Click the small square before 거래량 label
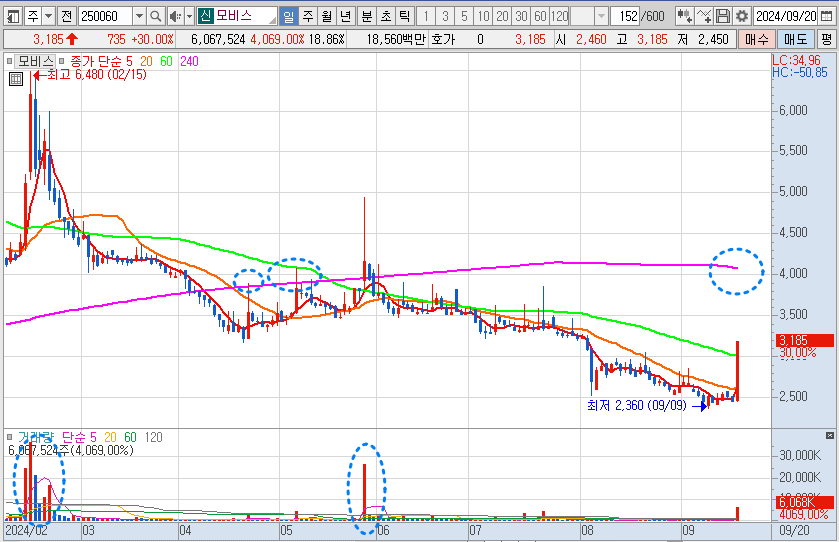The width and height of the screenshot is (839, 542). pyautogui.click(x=9, y=437)
